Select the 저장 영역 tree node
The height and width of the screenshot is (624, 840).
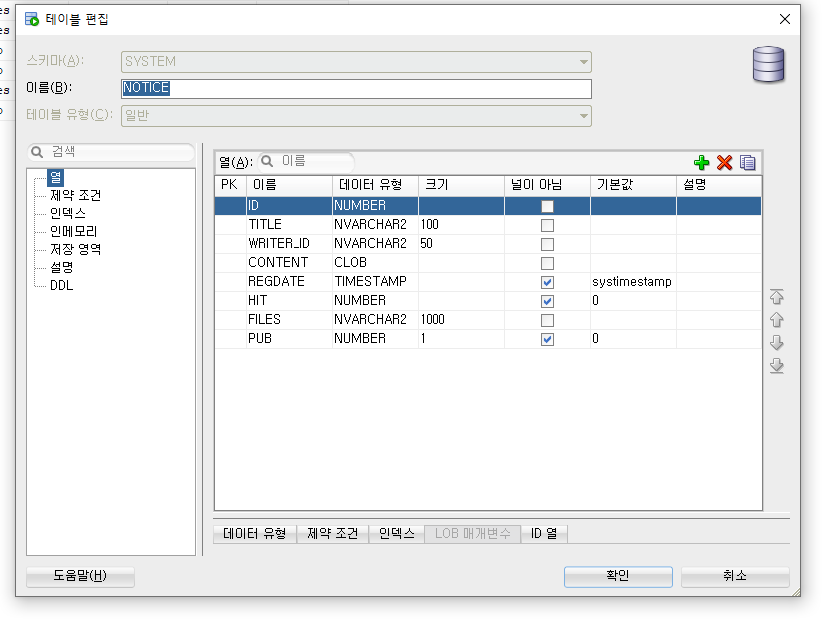[76, 249]
